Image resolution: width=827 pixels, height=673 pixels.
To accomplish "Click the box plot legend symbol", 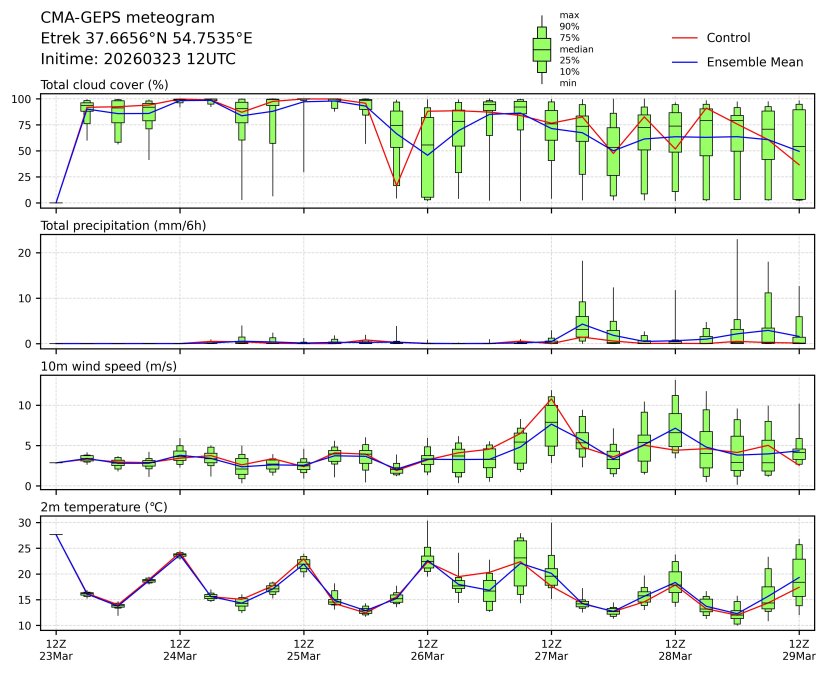I will pyautogui.click(x=541, y=49).
